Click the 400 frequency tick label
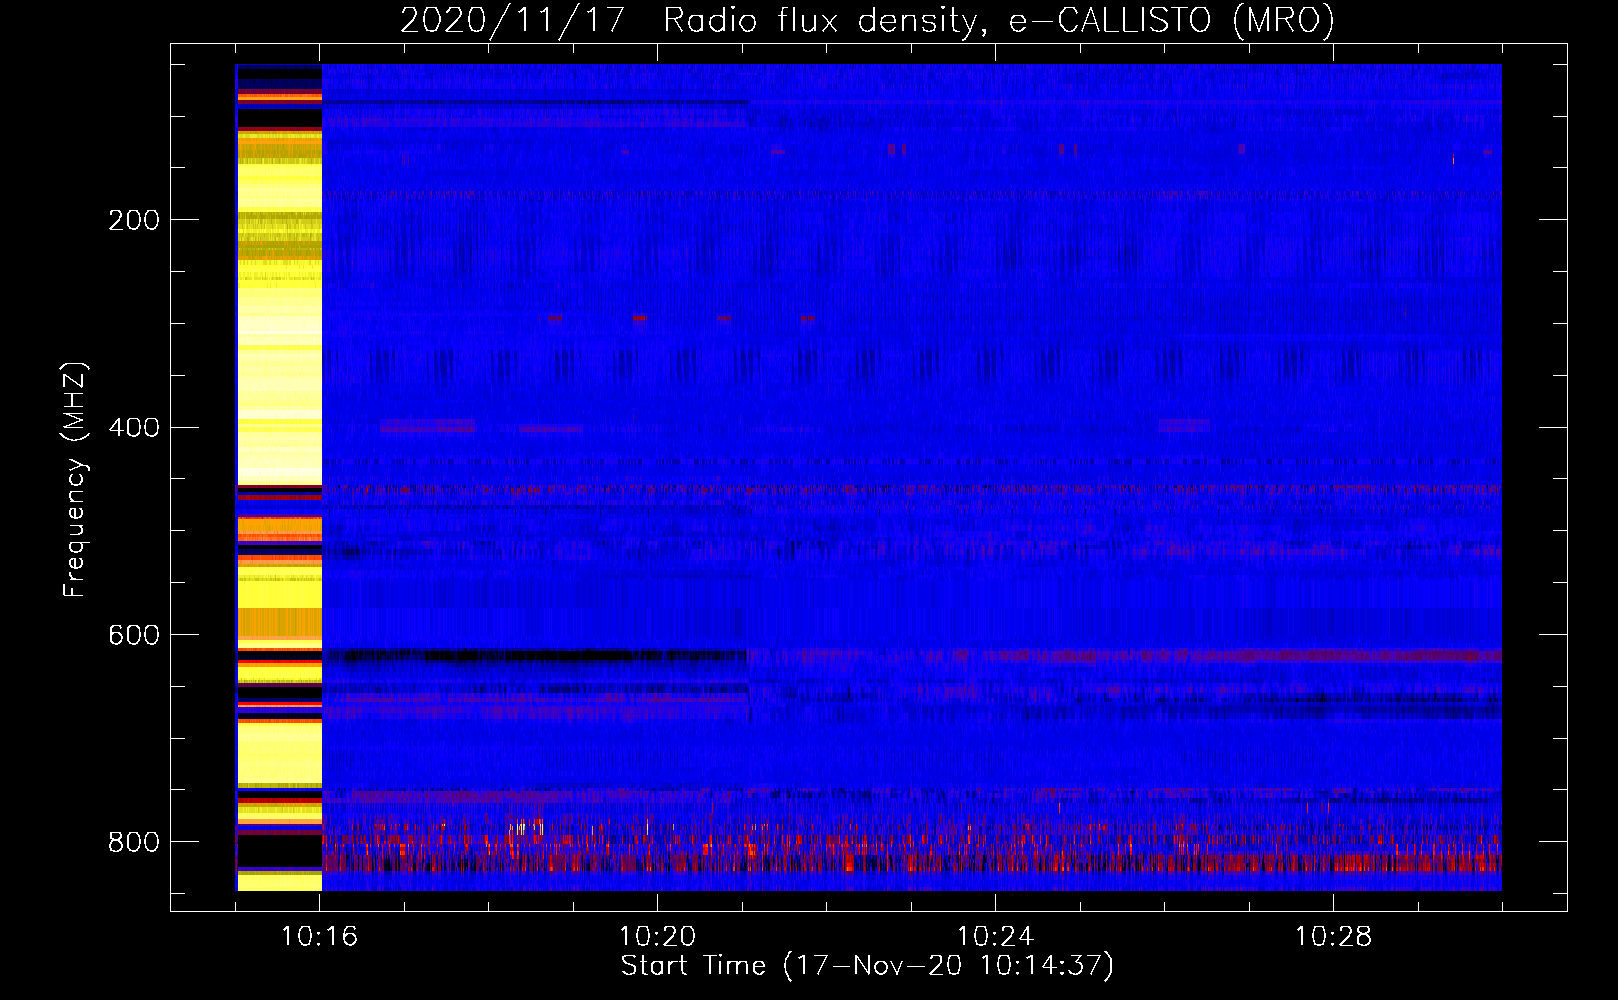 tap(133, 428)
